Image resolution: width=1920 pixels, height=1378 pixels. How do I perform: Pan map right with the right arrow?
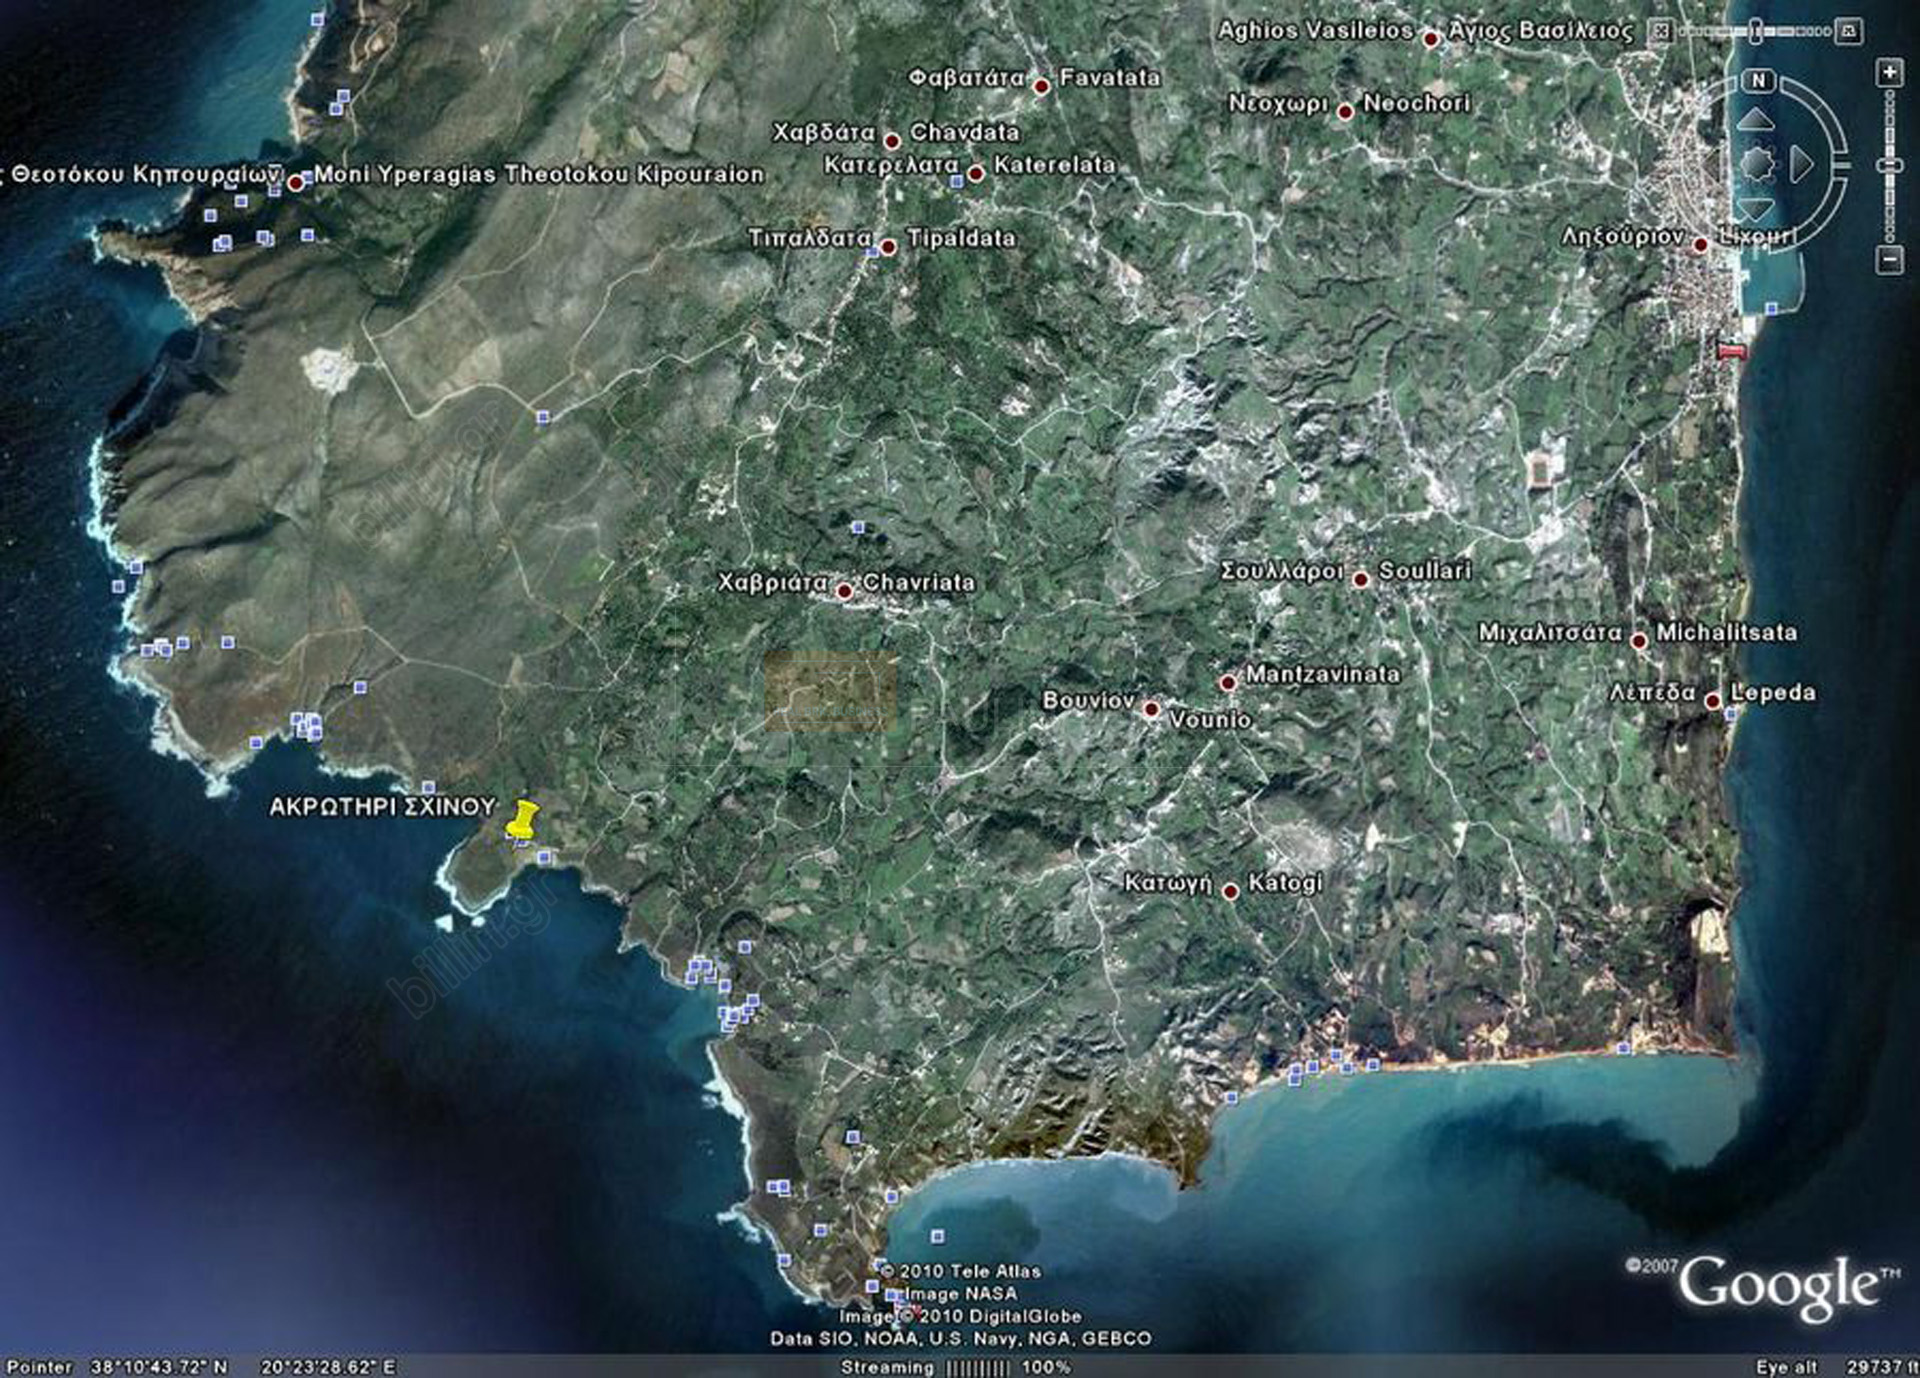point(1801,164)
